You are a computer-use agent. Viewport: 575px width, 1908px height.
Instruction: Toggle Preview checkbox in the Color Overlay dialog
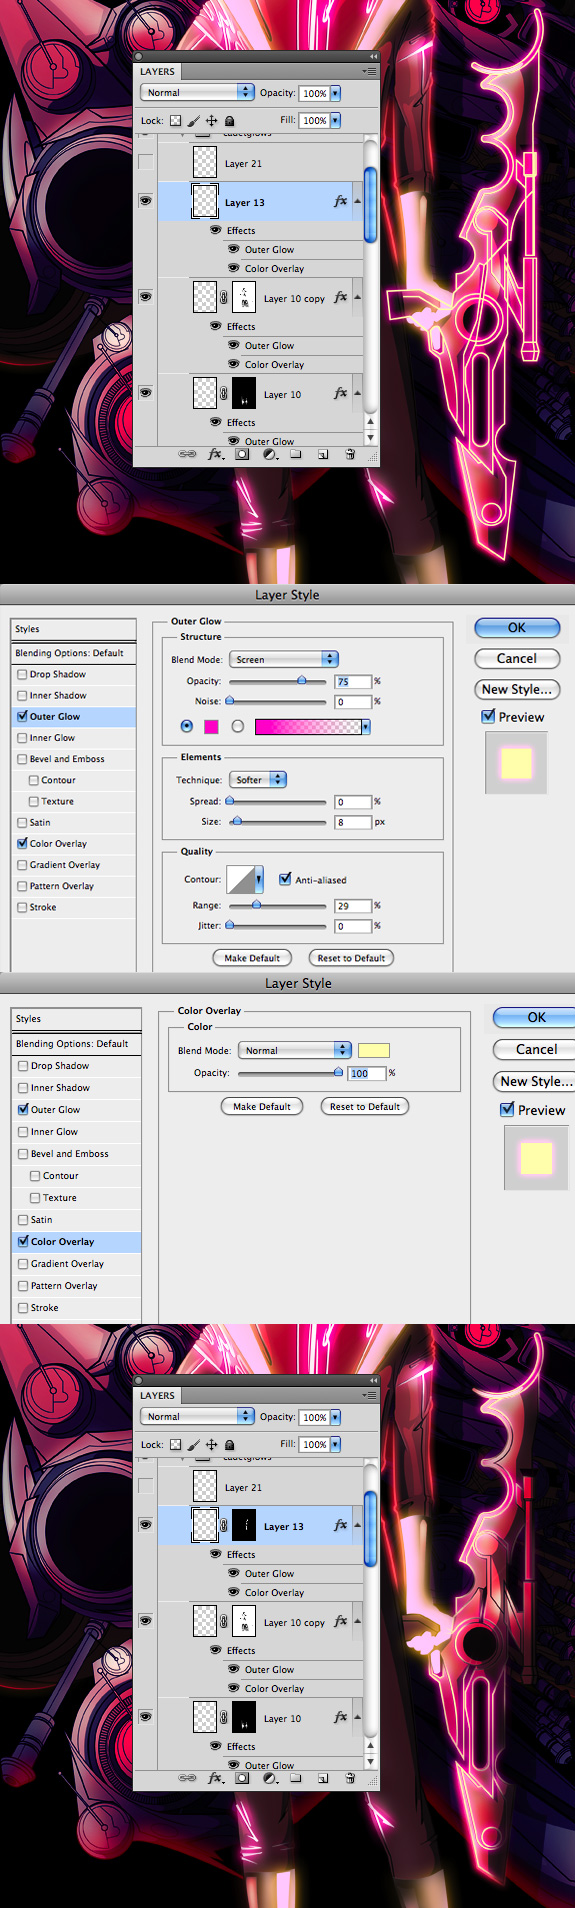507,1109
